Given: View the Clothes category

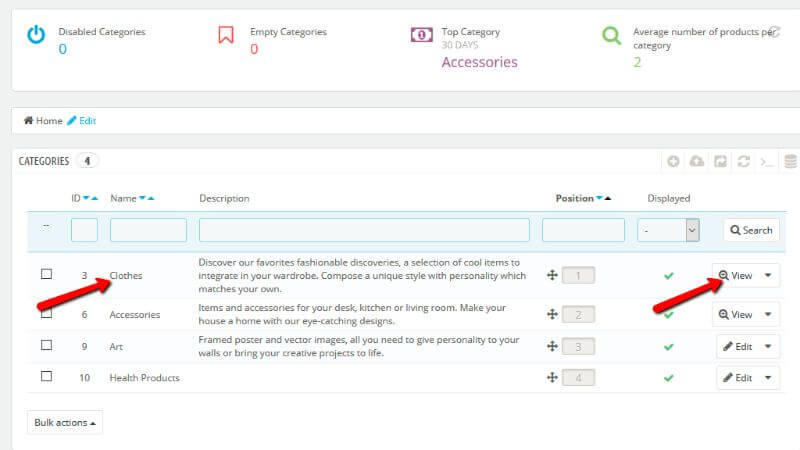Looking at the screenshot, I should pos(735,276).
